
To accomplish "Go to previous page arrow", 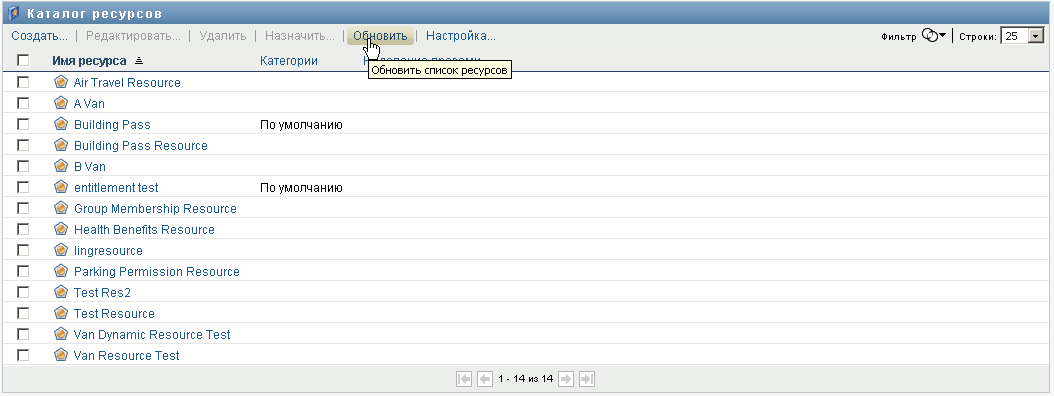I will point(485,379).
